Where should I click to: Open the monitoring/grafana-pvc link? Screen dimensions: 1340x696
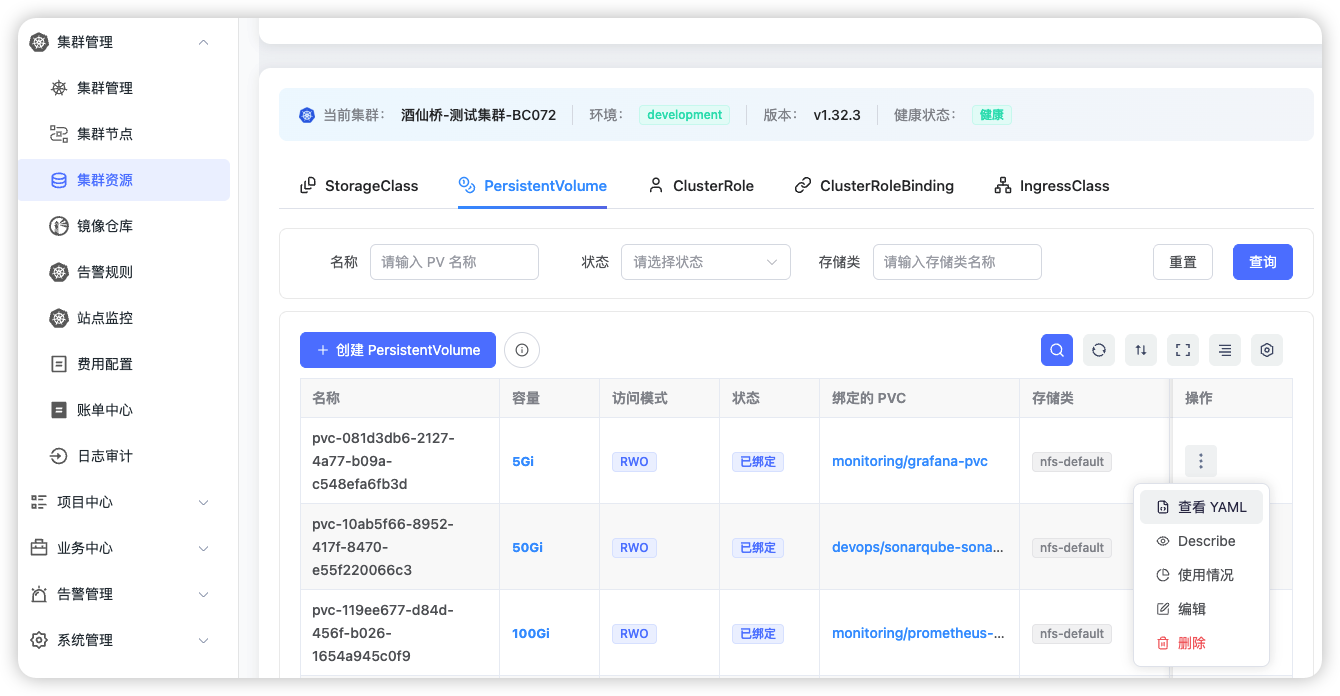909,461
